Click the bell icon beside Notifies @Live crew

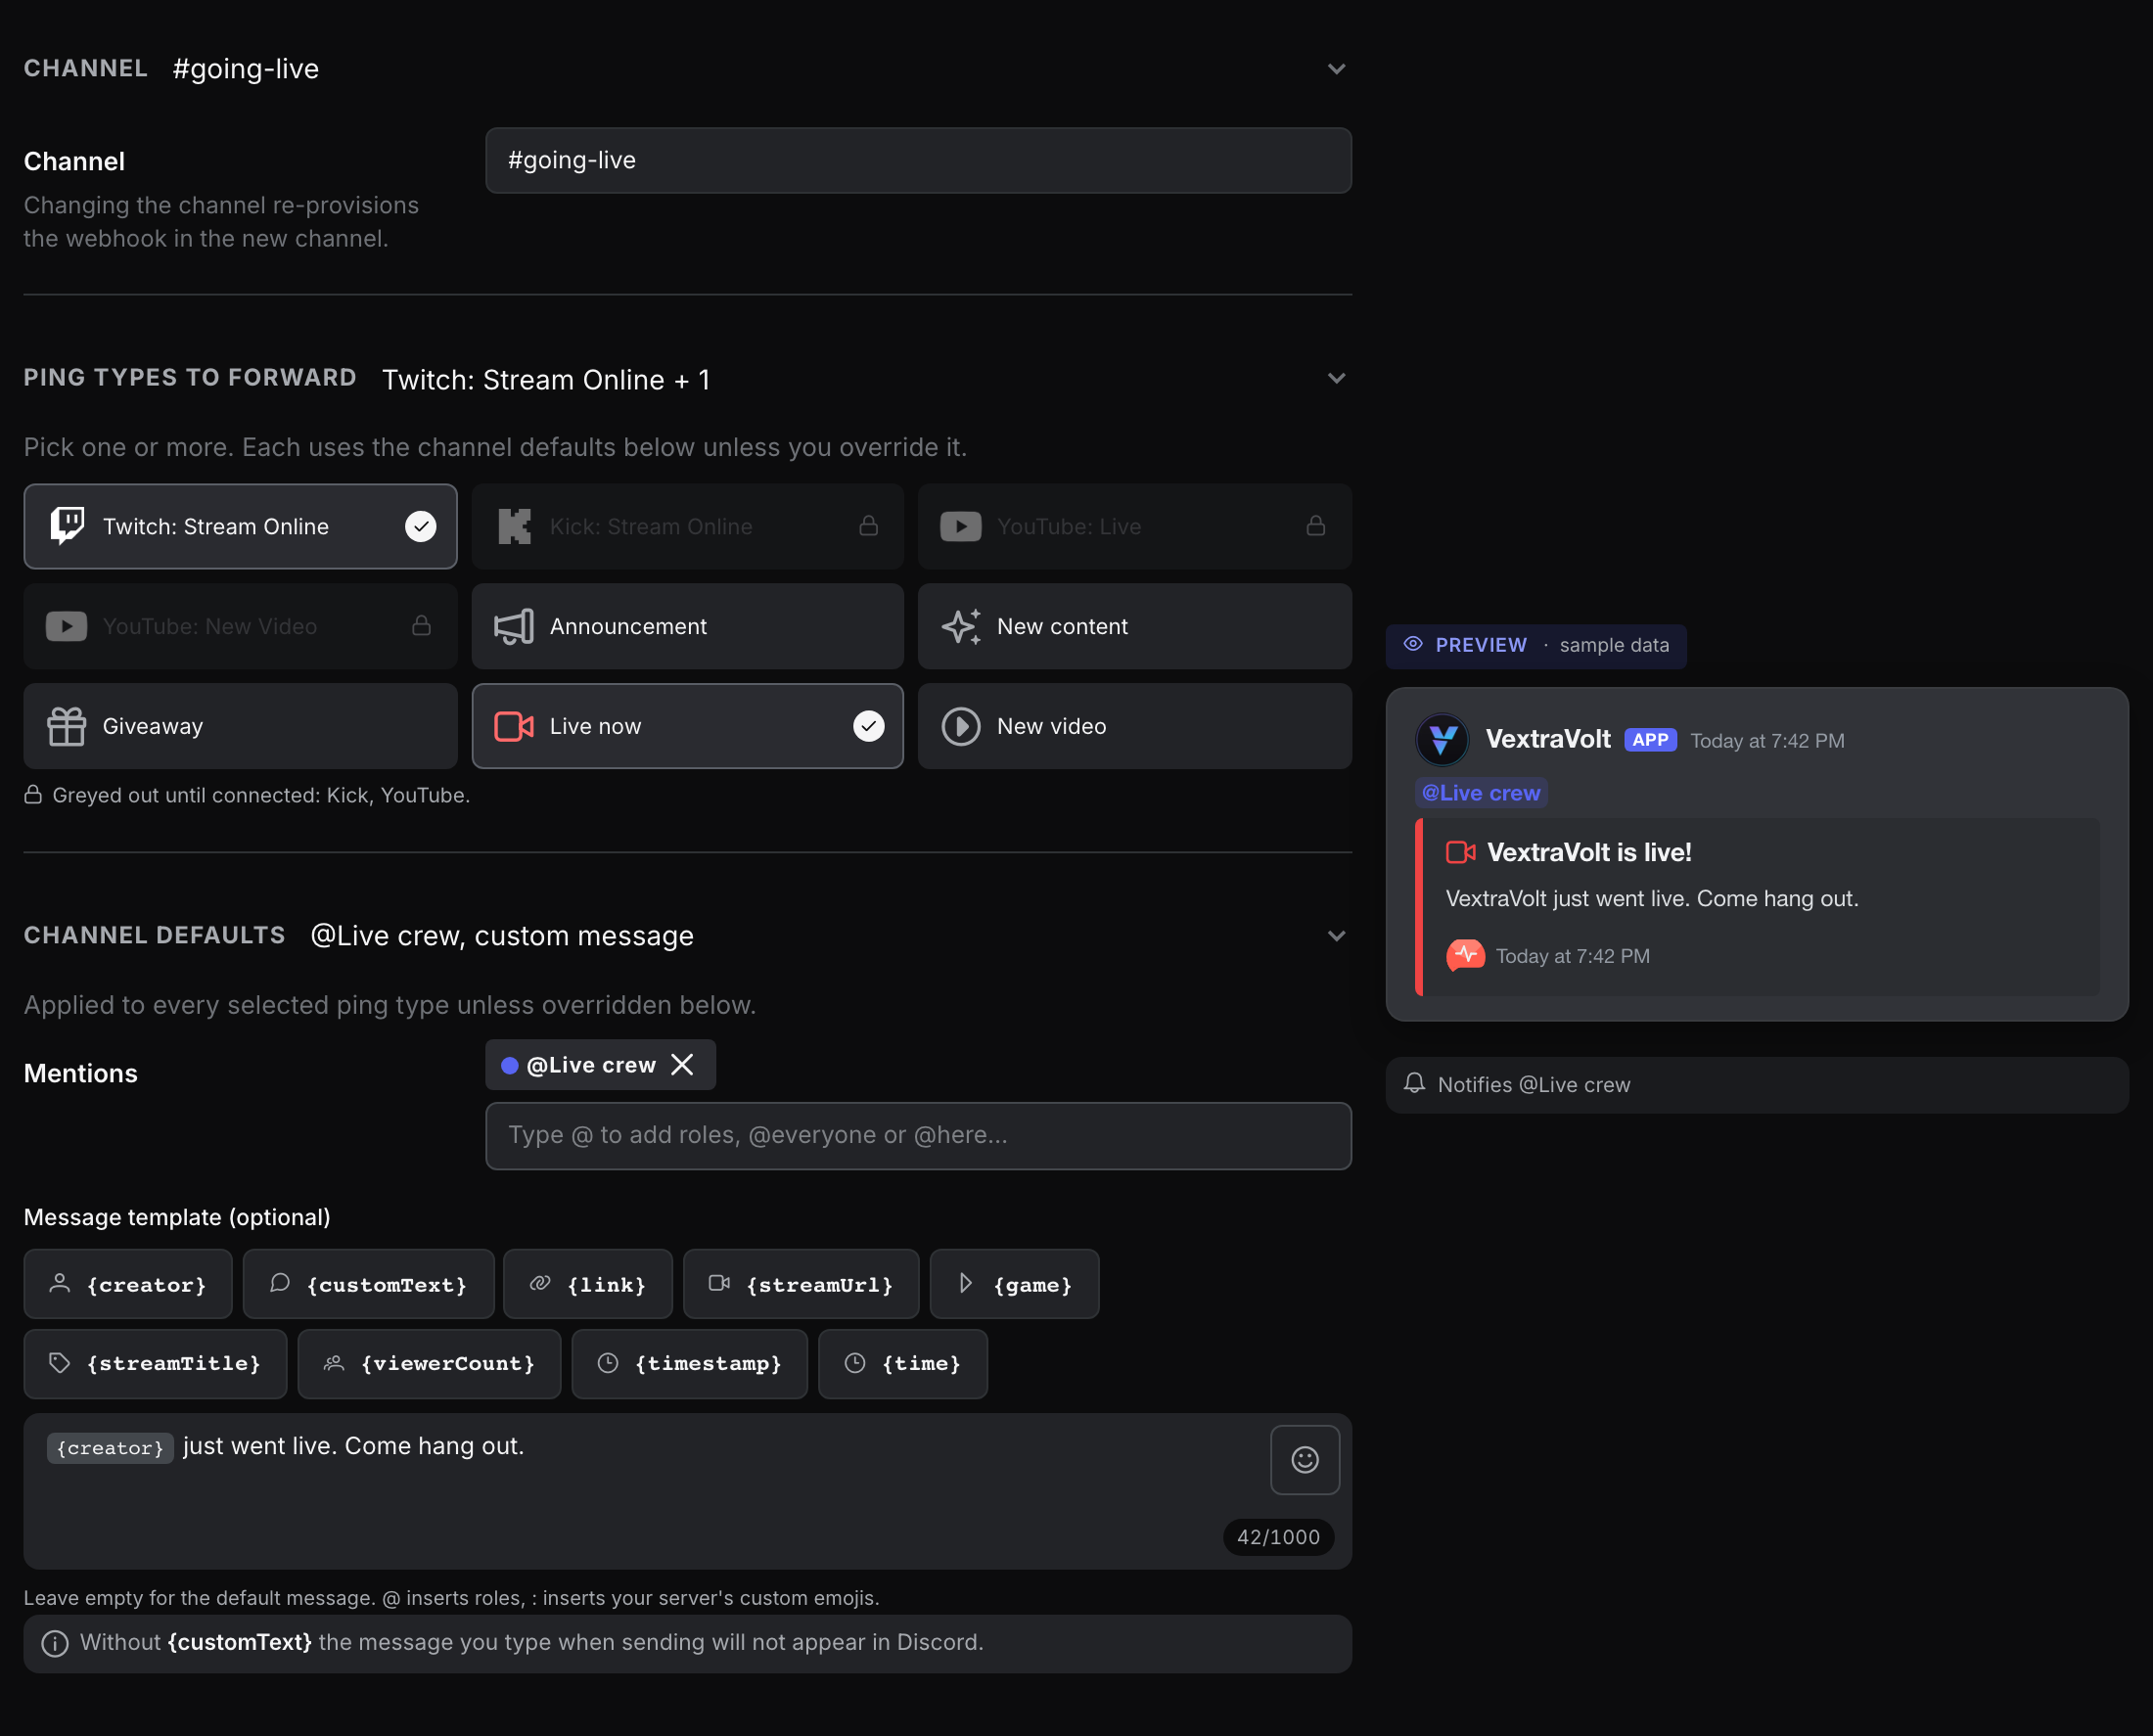1414,1084
